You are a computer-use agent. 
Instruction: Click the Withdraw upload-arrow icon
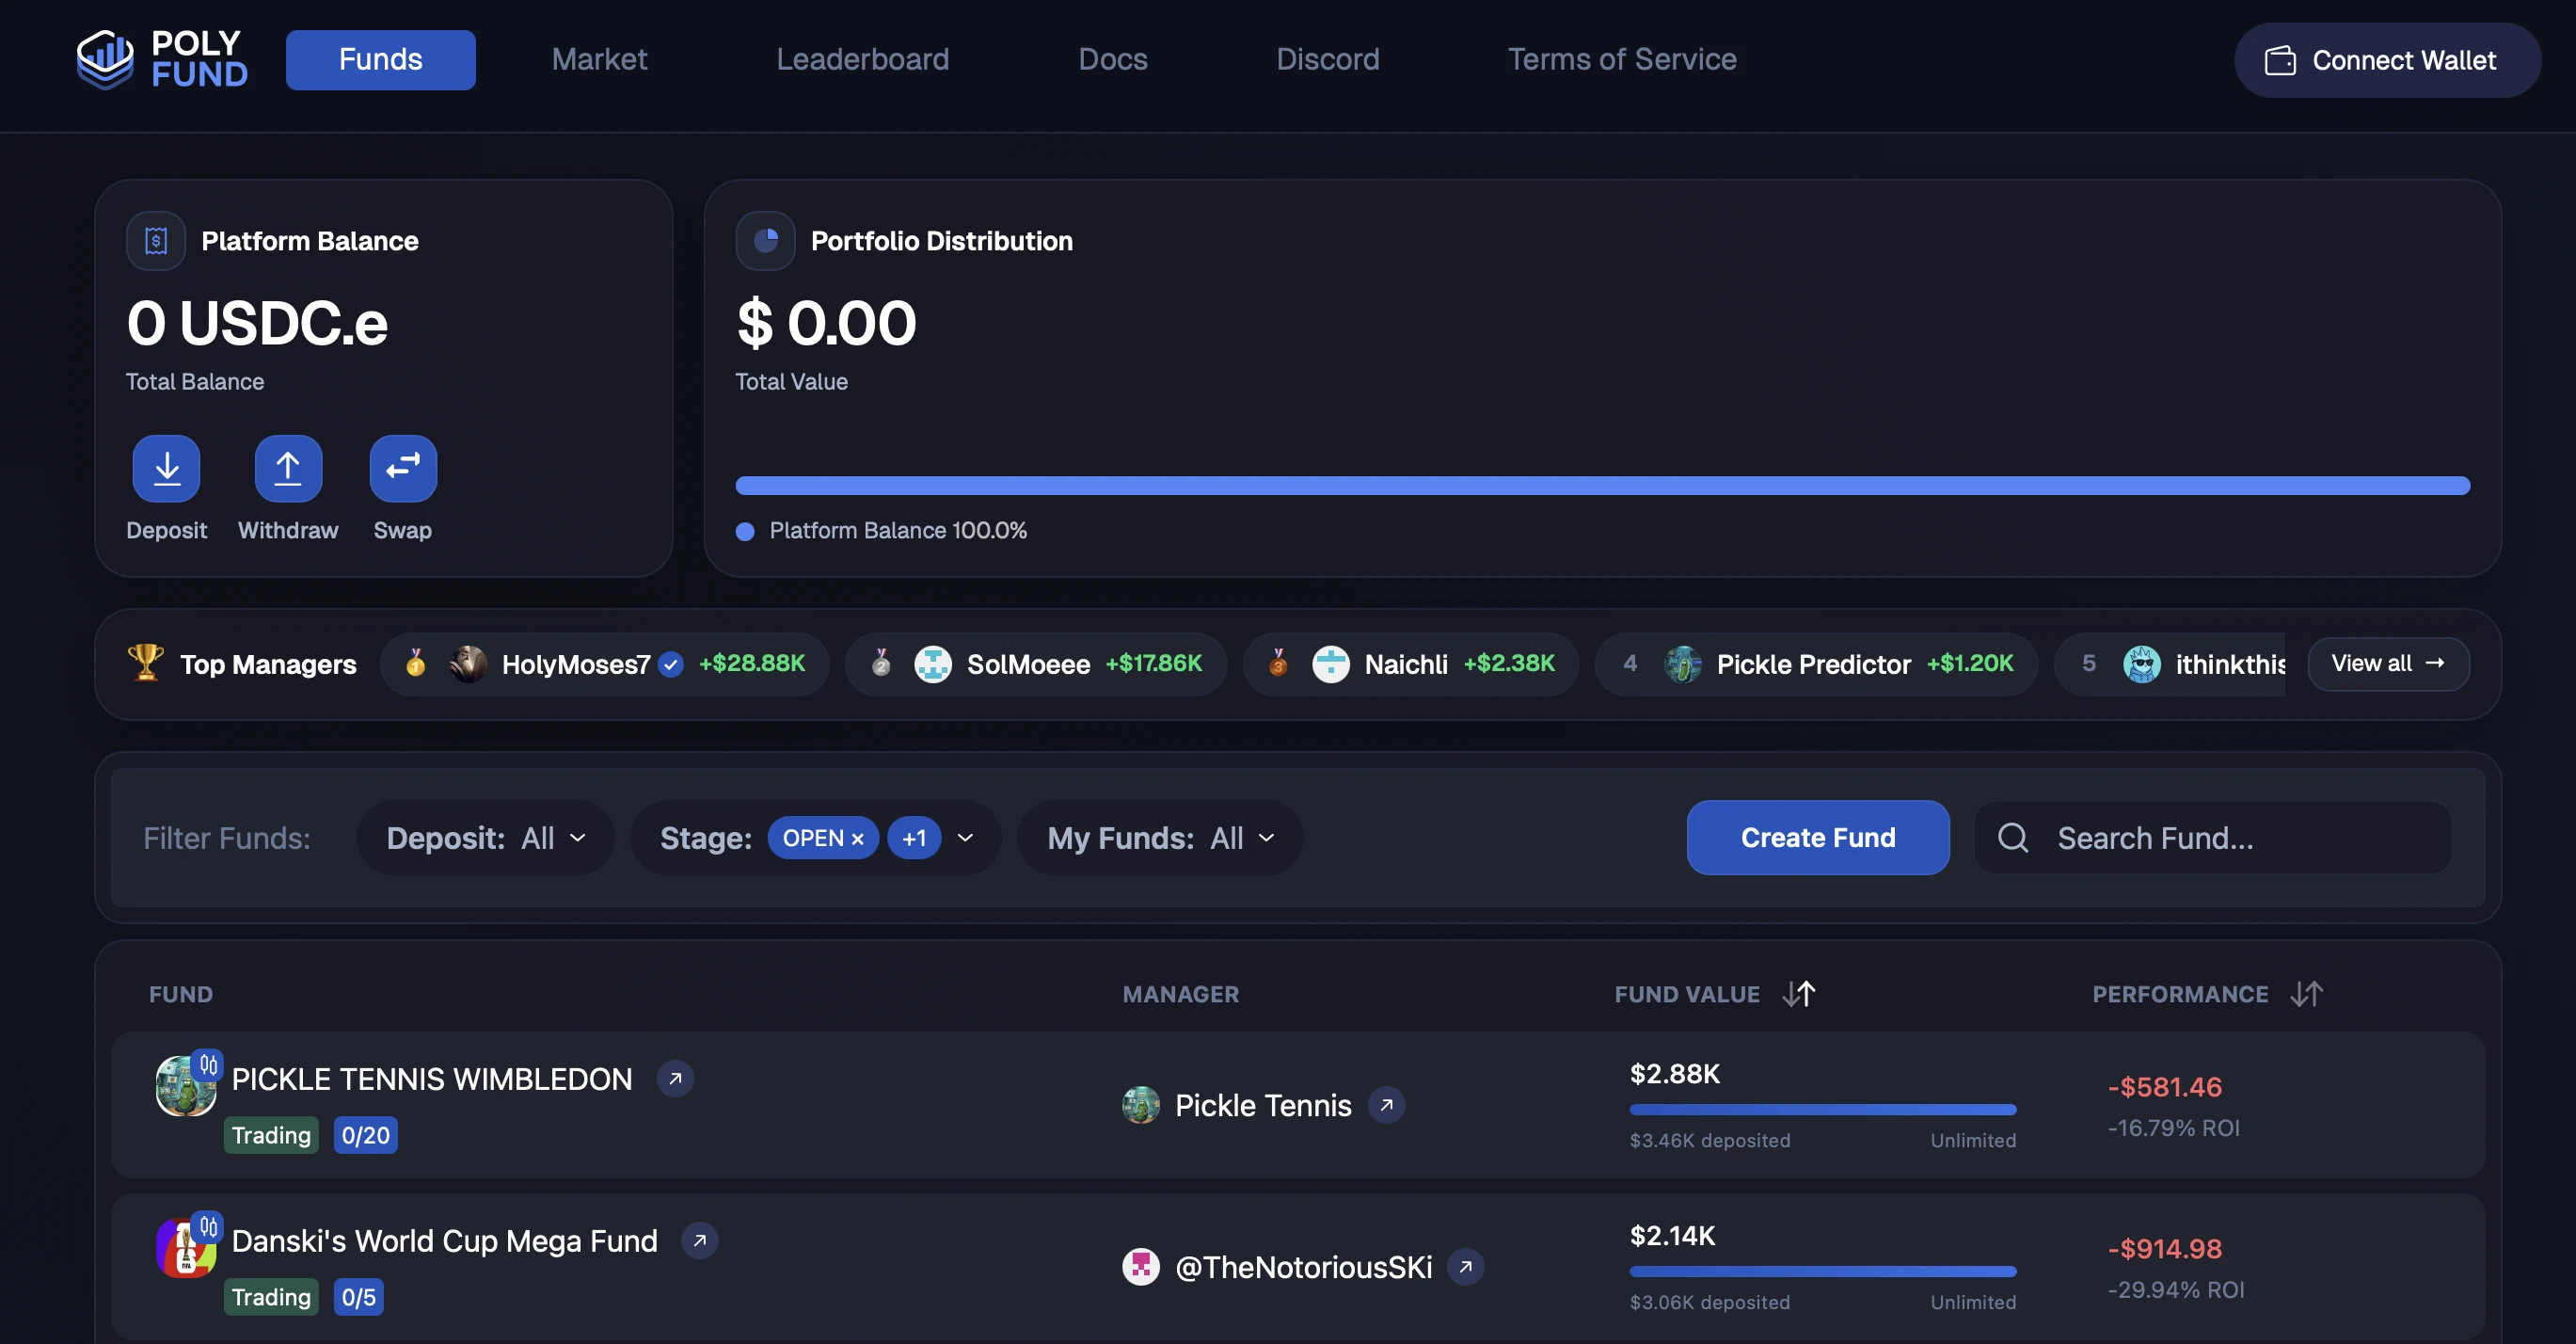[x=288, y=468]
